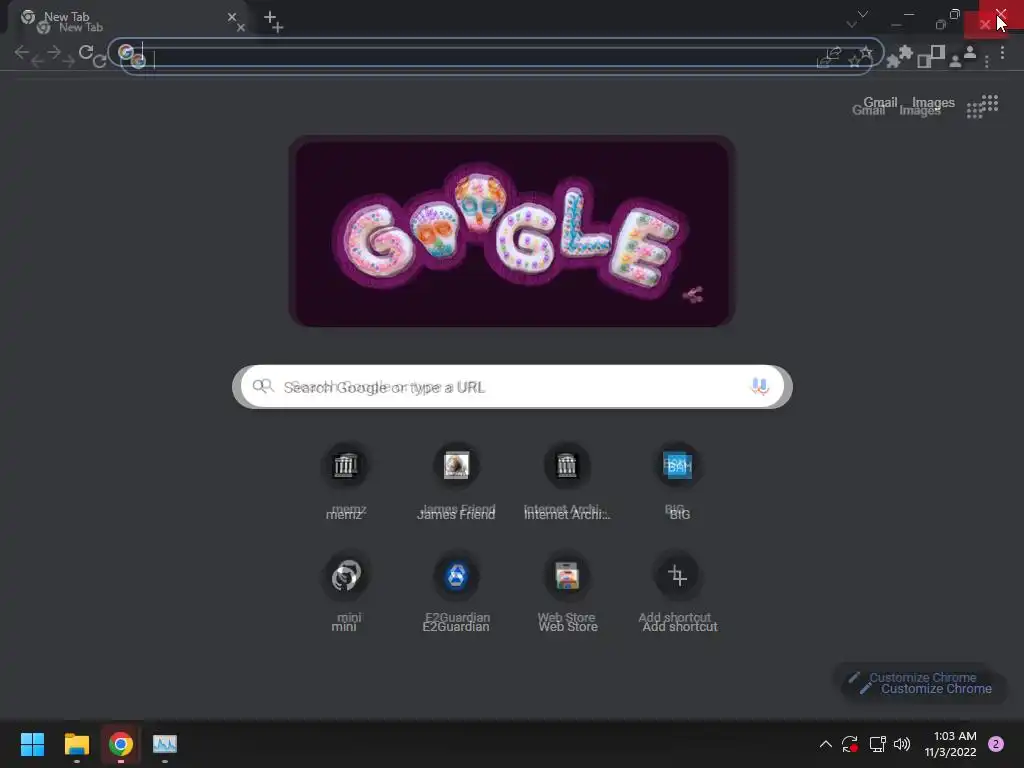
Task: Open the Windows Start menu
Action: click(x=32, y=744)
